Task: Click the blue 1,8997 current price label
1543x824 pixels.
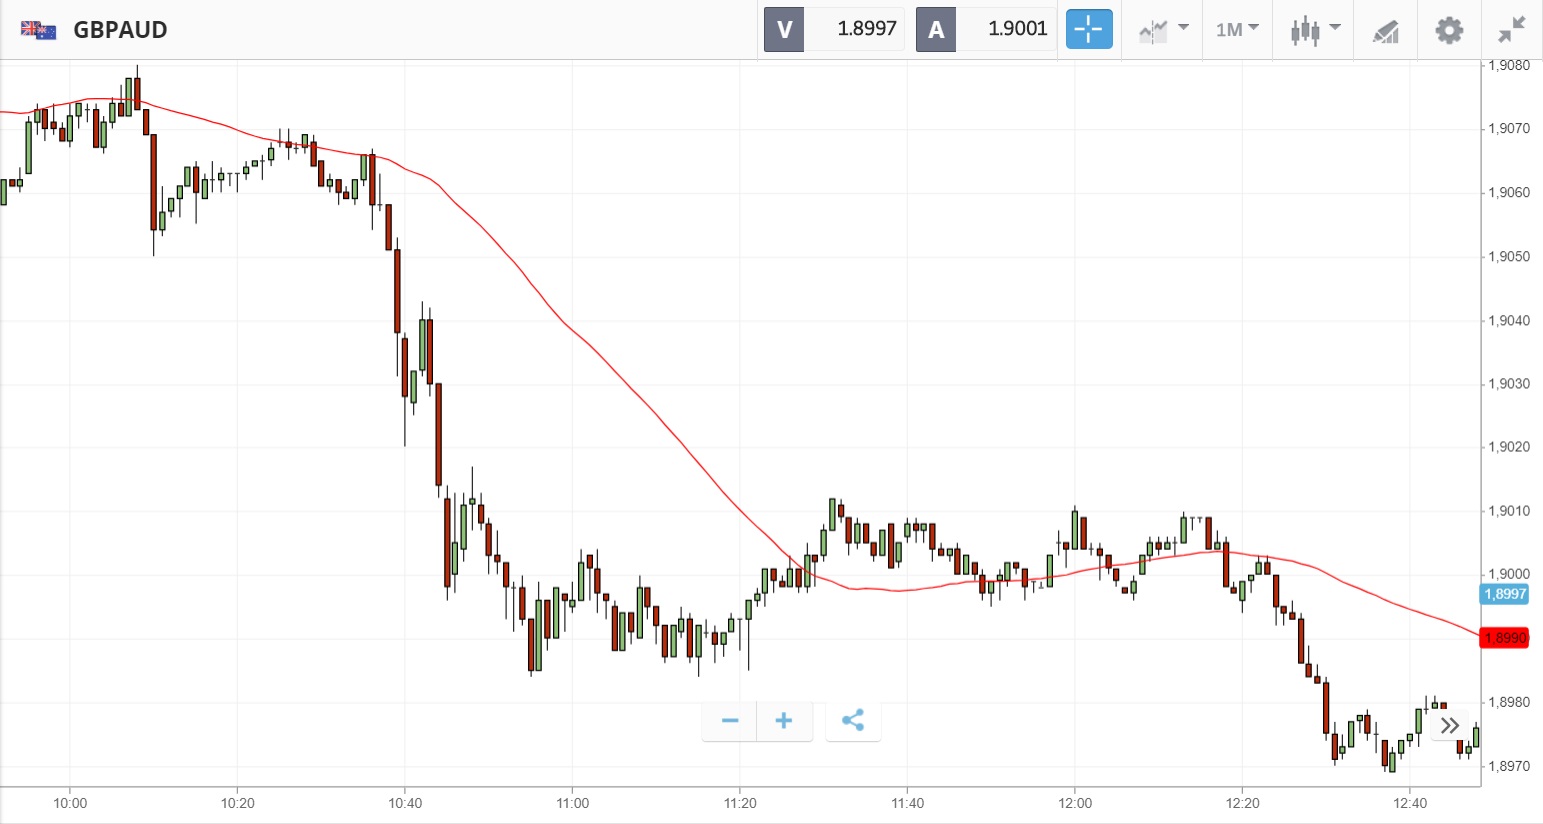Action: [x=1504, y=594]
